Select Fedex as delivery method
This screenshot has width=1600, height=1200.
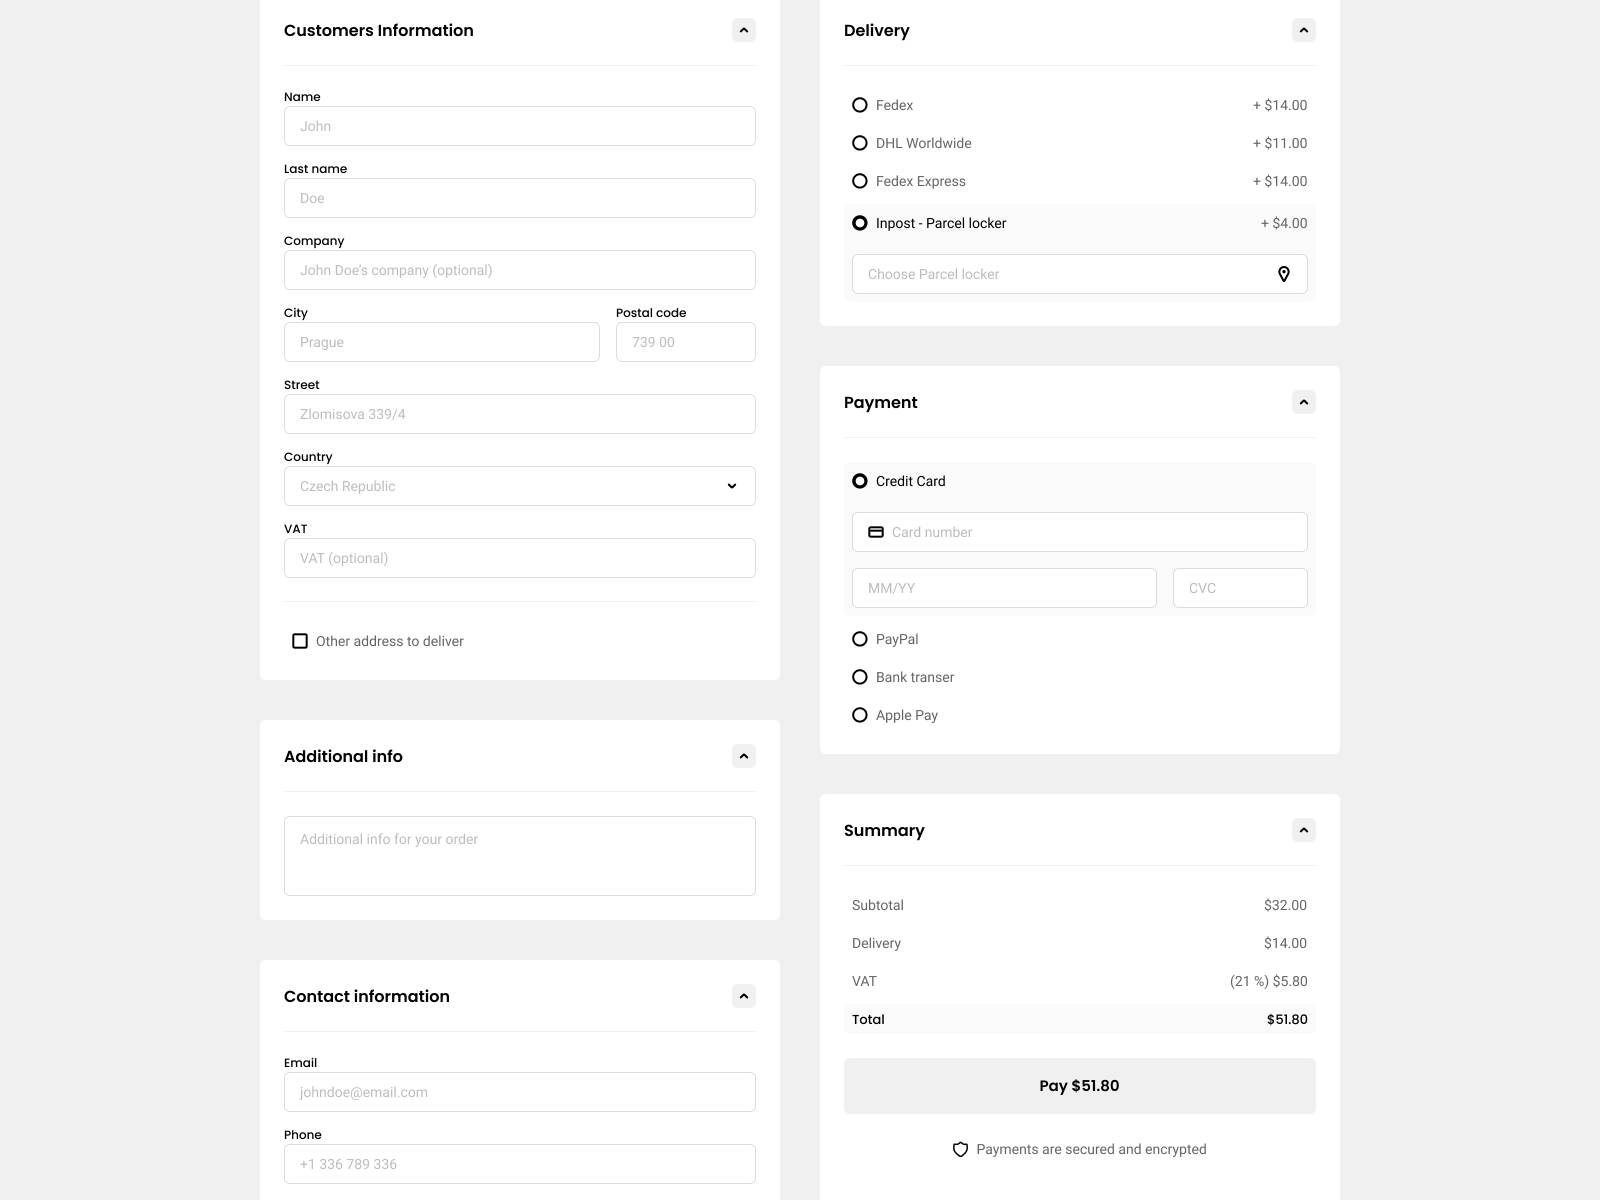tap(860, 104)
